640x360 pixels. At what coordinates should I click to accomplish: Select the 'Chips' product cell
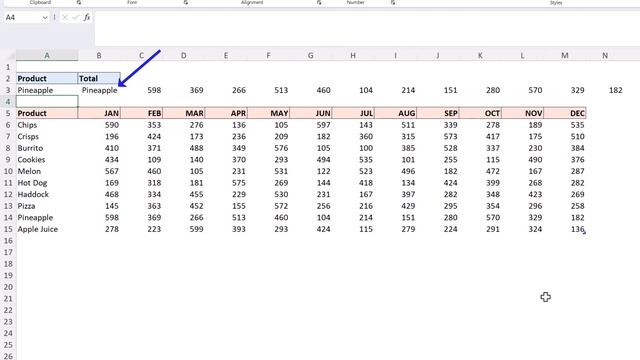pyautogui.click(x=47, y=125)
